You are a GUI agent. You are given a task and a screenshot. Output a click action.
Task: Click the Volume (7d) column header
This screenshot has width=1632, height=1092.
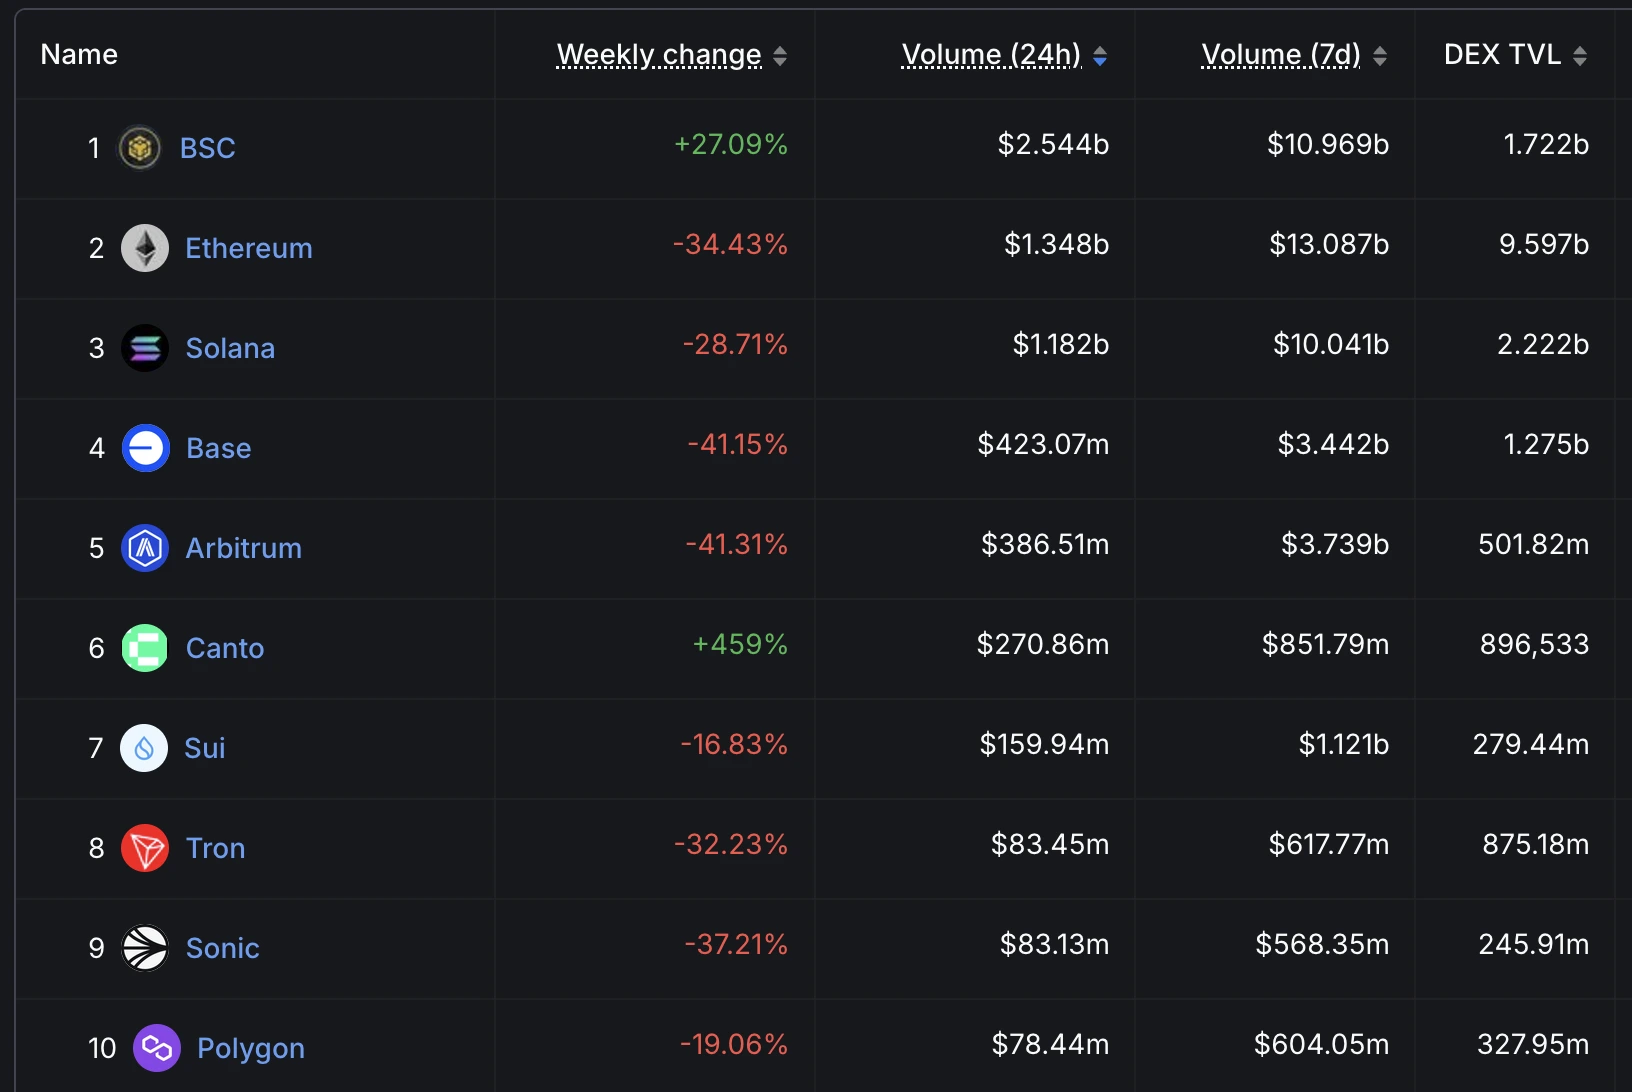[x=1281, y=55]
